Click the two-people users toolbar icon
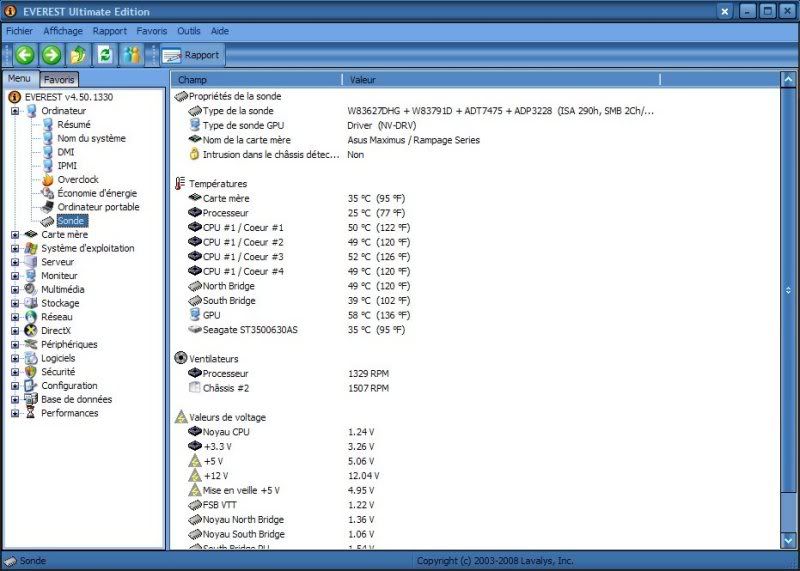Image resolution: width=800 pixels, height=571 pixels. 130,55
